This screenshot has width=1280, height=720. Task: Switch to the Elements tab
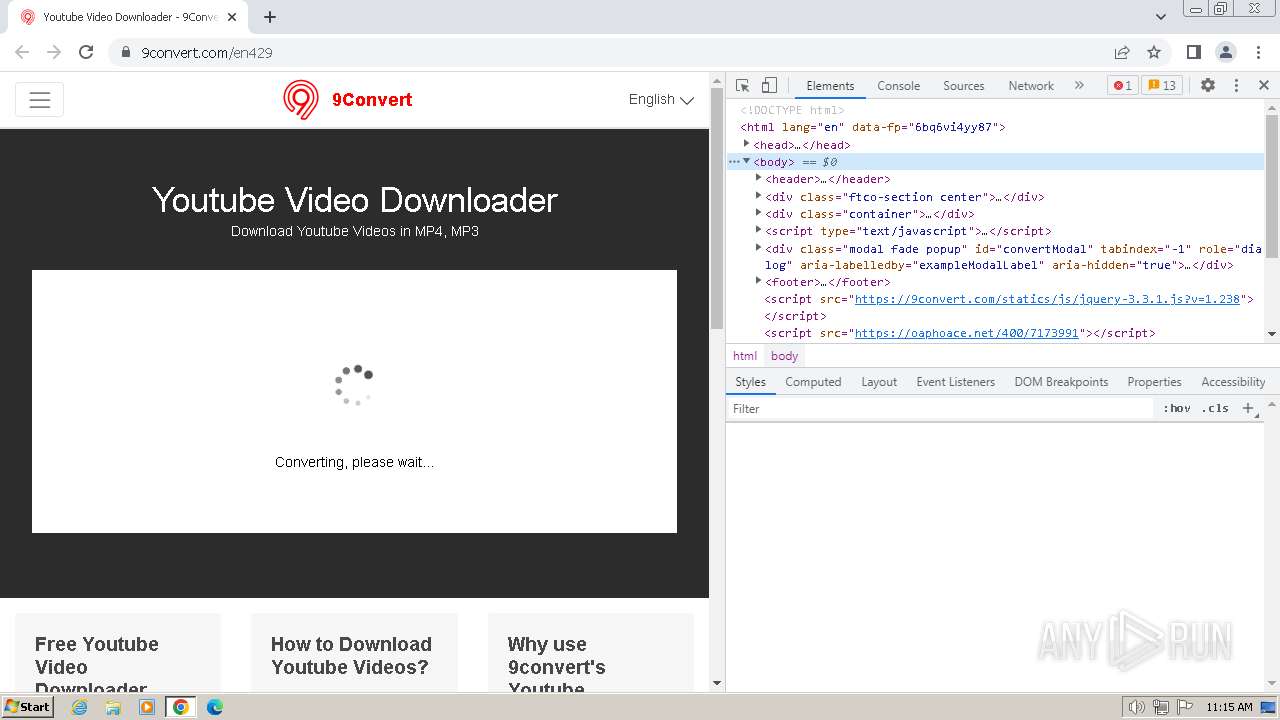830,86
